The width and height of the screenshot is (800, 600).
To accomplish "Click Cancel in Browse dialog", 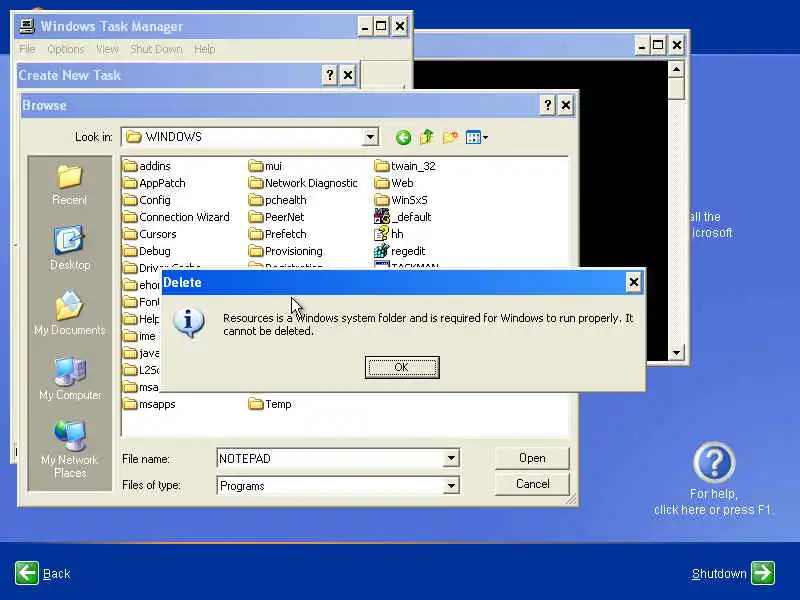I will pos(532,484).
